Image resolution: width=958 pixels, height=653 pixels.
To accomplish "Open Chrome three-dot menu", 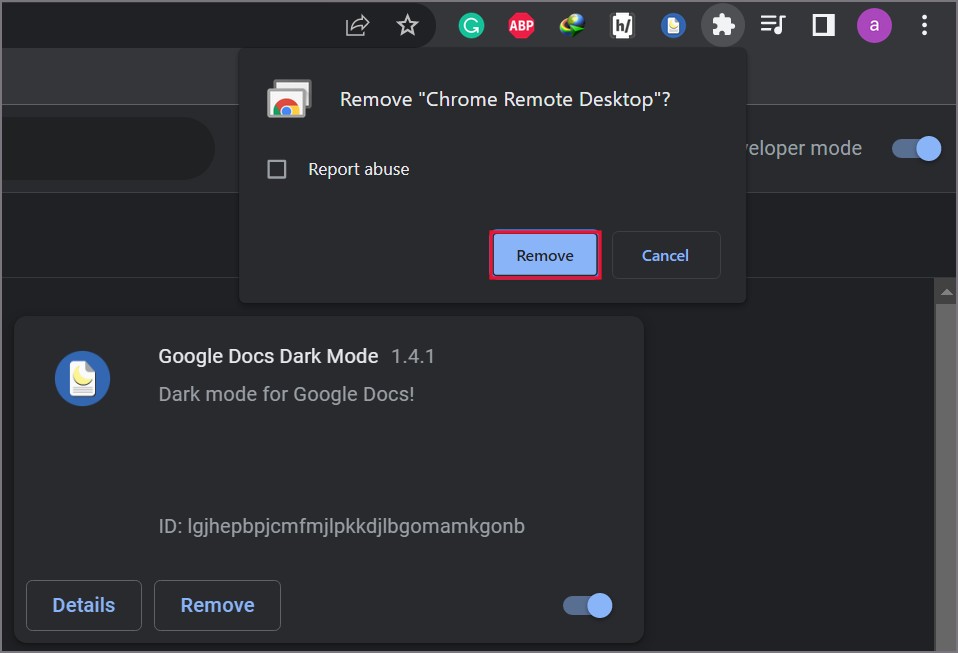I will tap(924, 26).
